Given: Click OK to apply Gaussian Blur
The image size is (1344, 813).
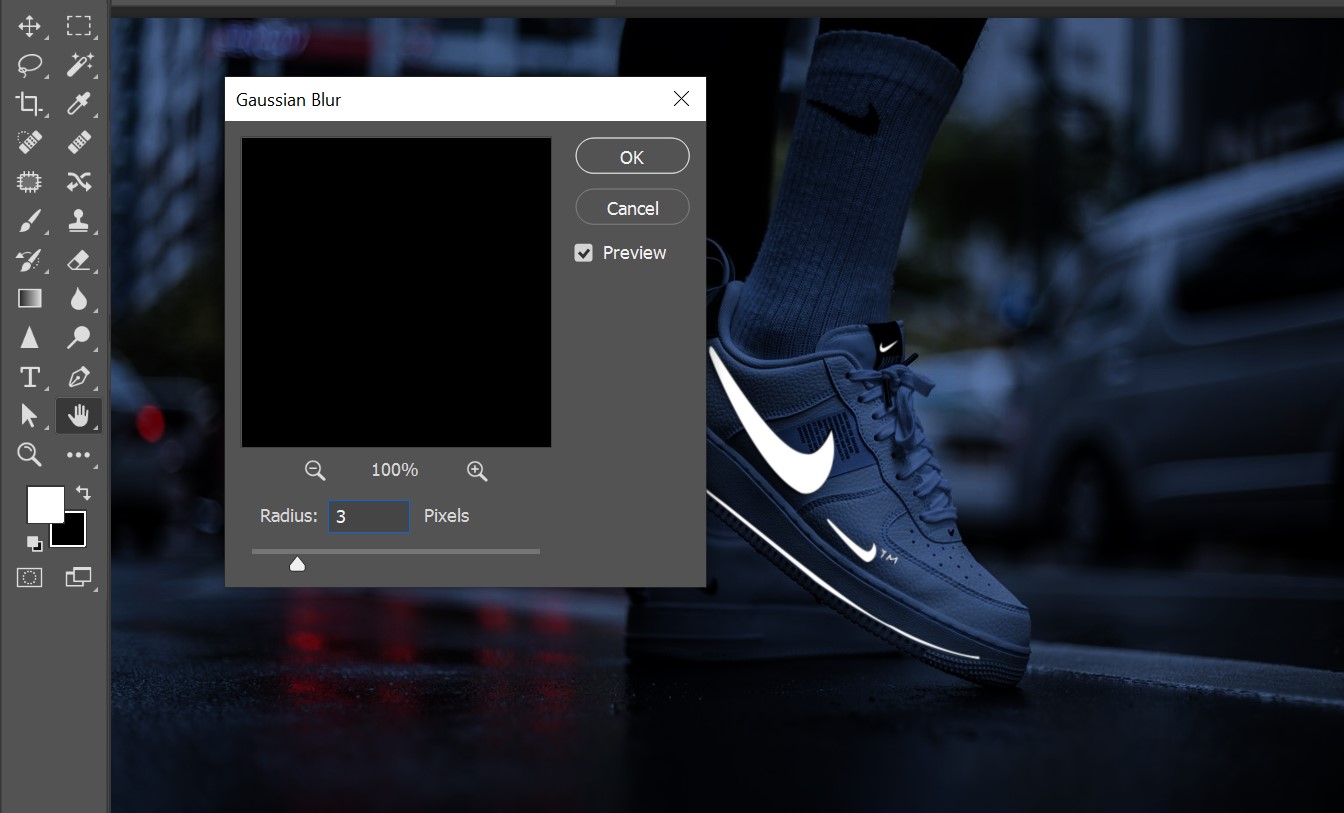Looking at the screenshot, I should point(632,157).
